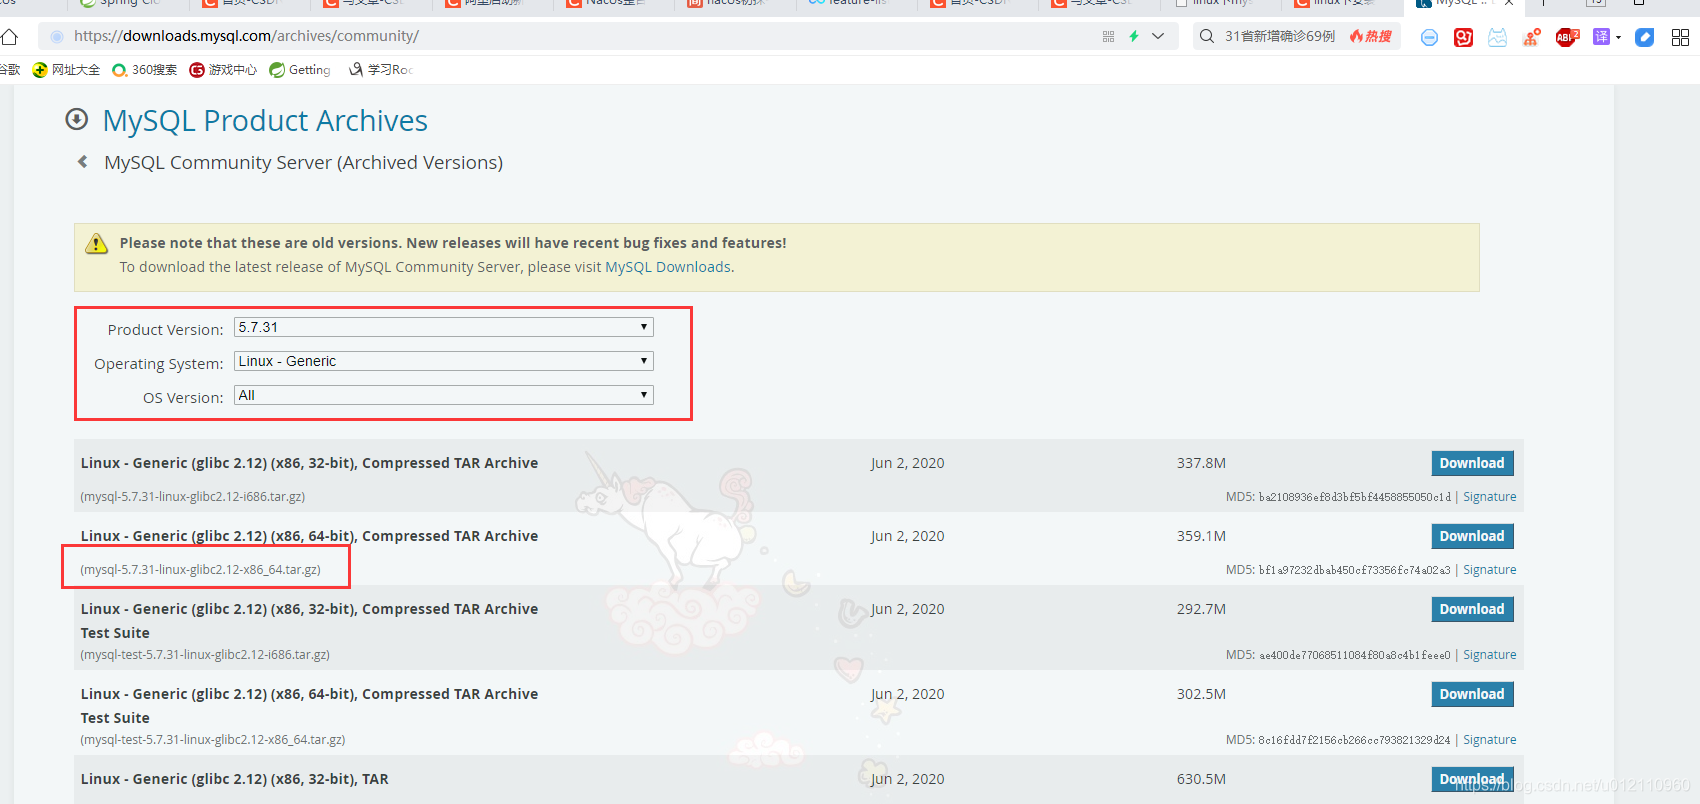Image resolution: width=1700 pixels, height=804 pixels.
Task: Click filename mysql-test-5.7.31-linux-glibc2.12-x86_64.tar.gz
Action: pyautogui.click(x=213, y=740)
